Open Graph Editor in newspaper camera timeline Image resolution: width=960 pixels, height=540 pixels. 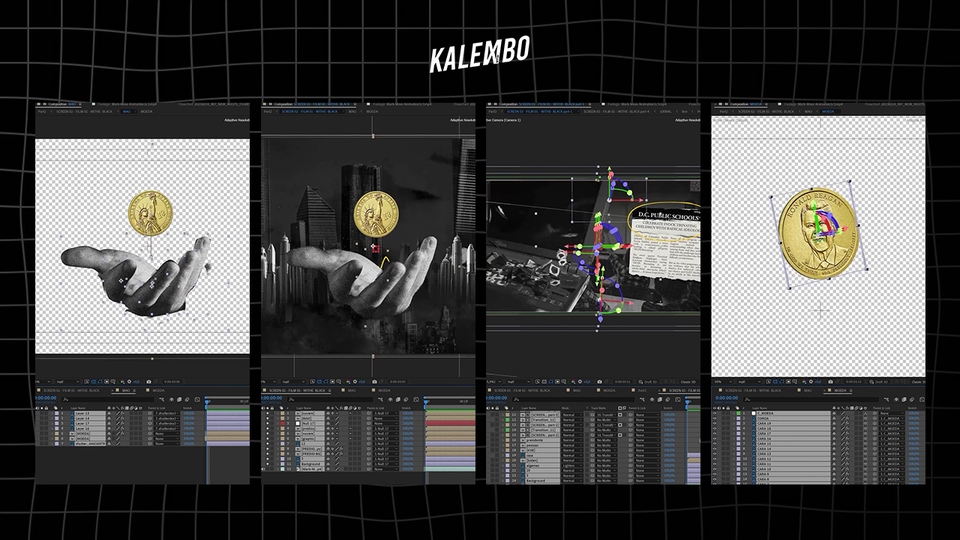click(x=678, y=399)
